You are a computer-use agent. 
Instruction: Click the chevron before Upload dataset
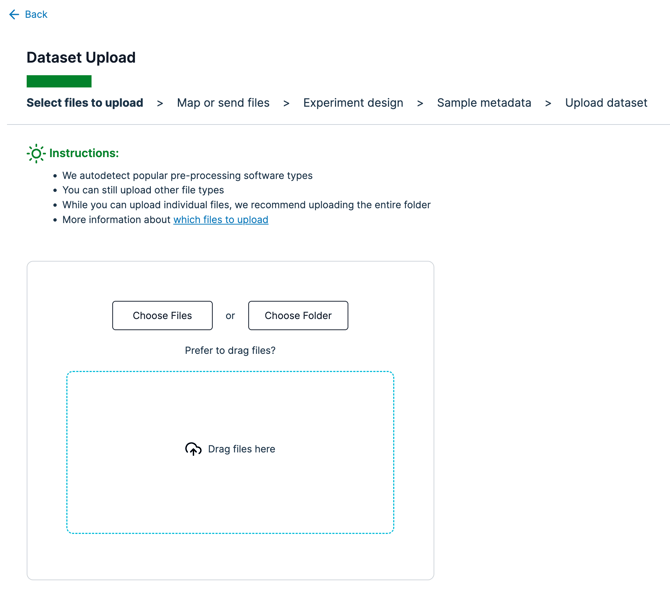(x=548, y=103)
